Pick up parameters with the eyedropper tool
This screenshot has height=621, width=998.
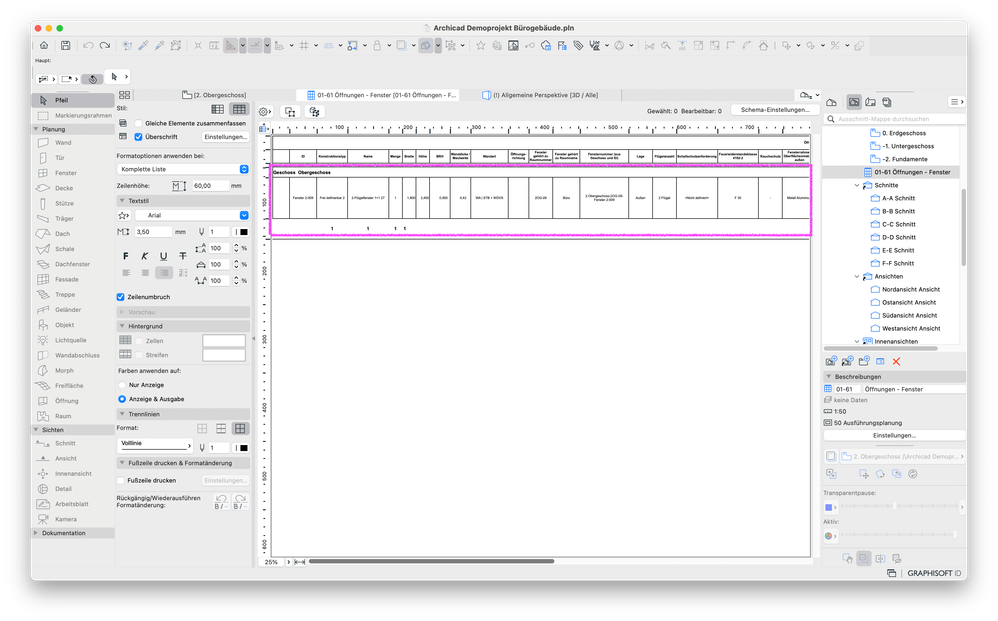[x=144, y=45]
